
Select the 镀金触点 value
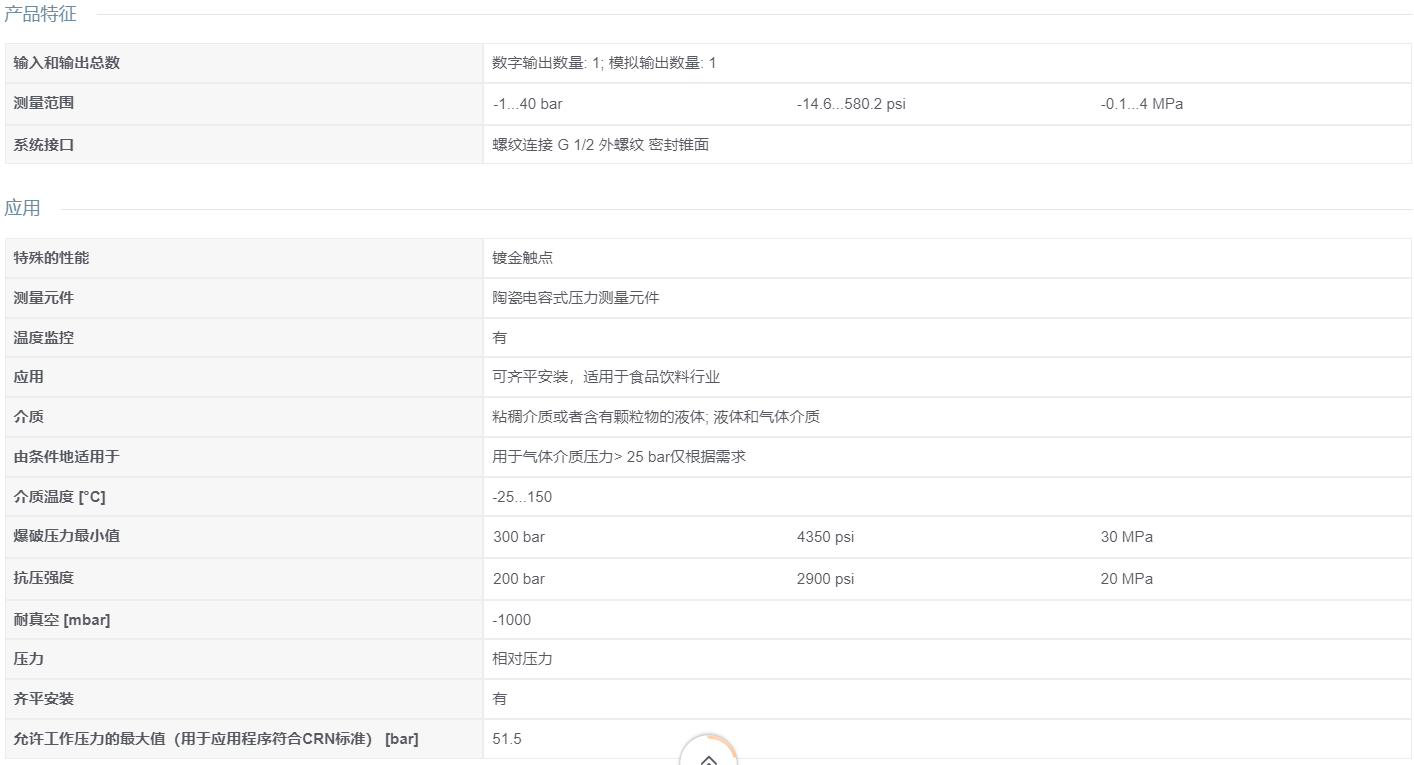click(x=522, y=258)
